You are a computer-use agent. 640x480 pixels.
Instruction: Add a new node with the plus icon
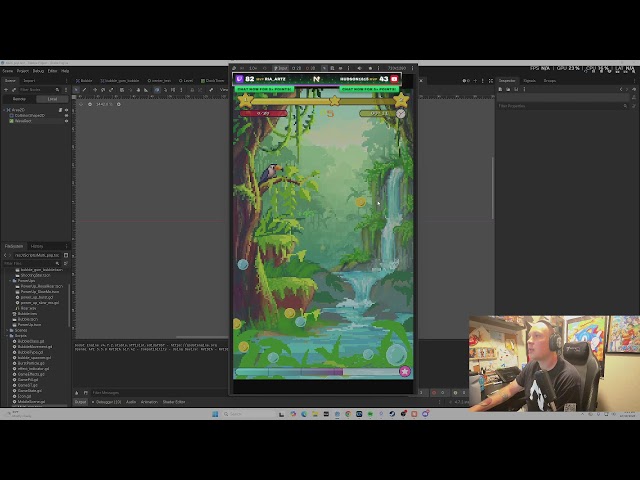(6, 90)
